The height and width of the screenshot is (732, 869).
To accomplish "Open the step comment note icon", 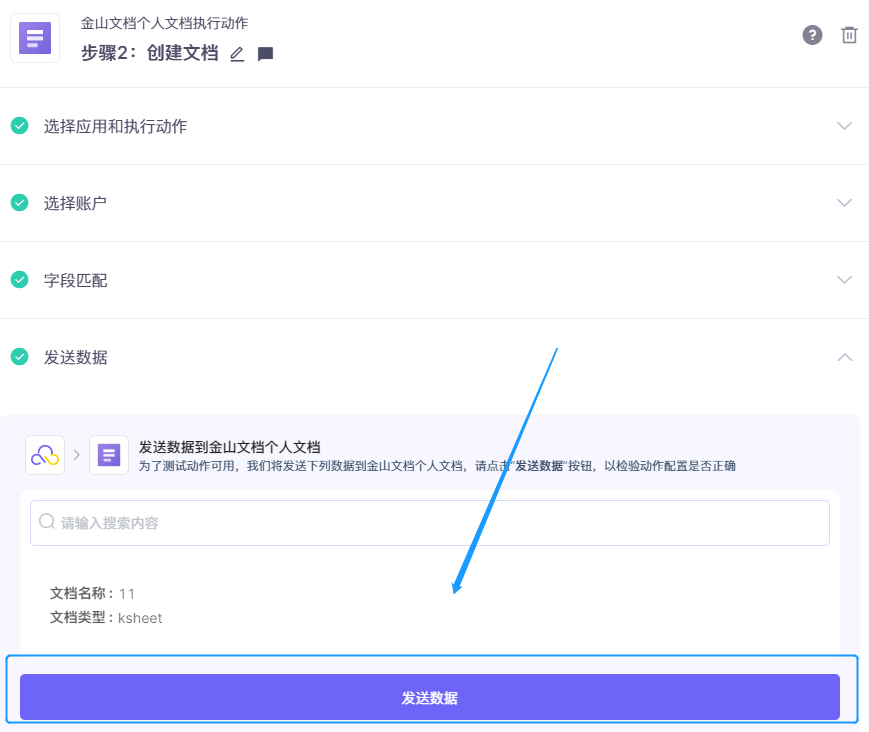I will click(x=265, y=54).
